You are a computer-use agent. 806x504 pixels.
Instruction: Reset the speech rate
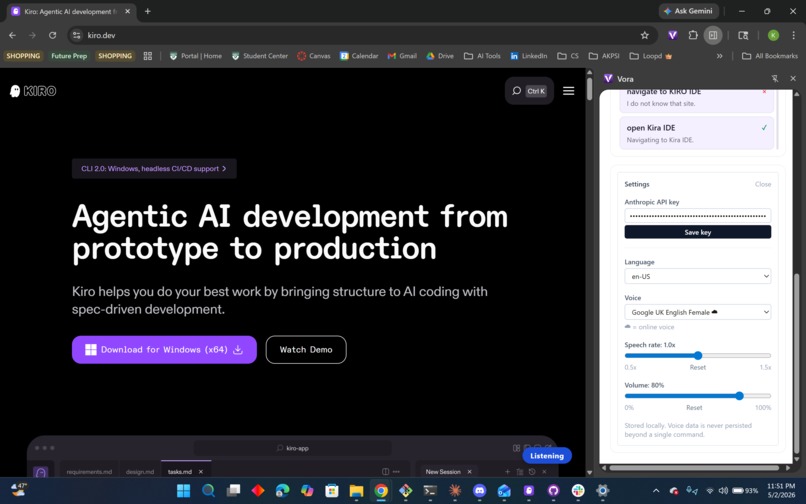coord(698,367)
